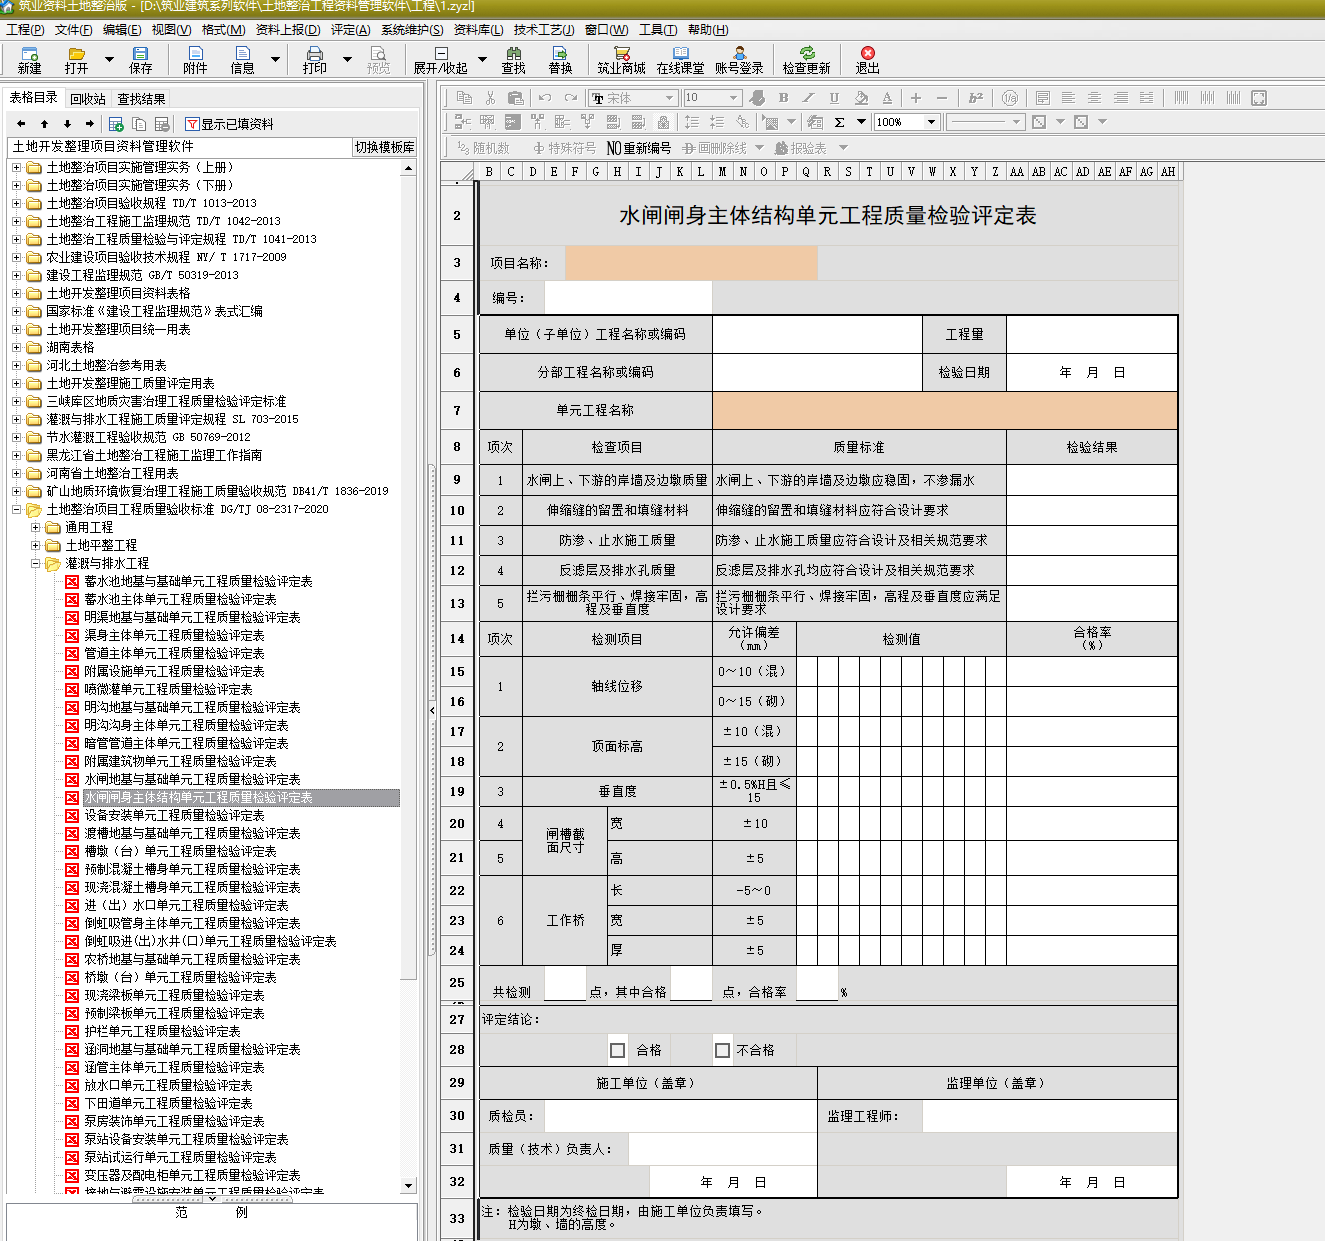Image resolution: width=1325 pixels, height=1241 pixels.
Task: Click the up arrow in directory toolbar
Action: click(44, 124)
